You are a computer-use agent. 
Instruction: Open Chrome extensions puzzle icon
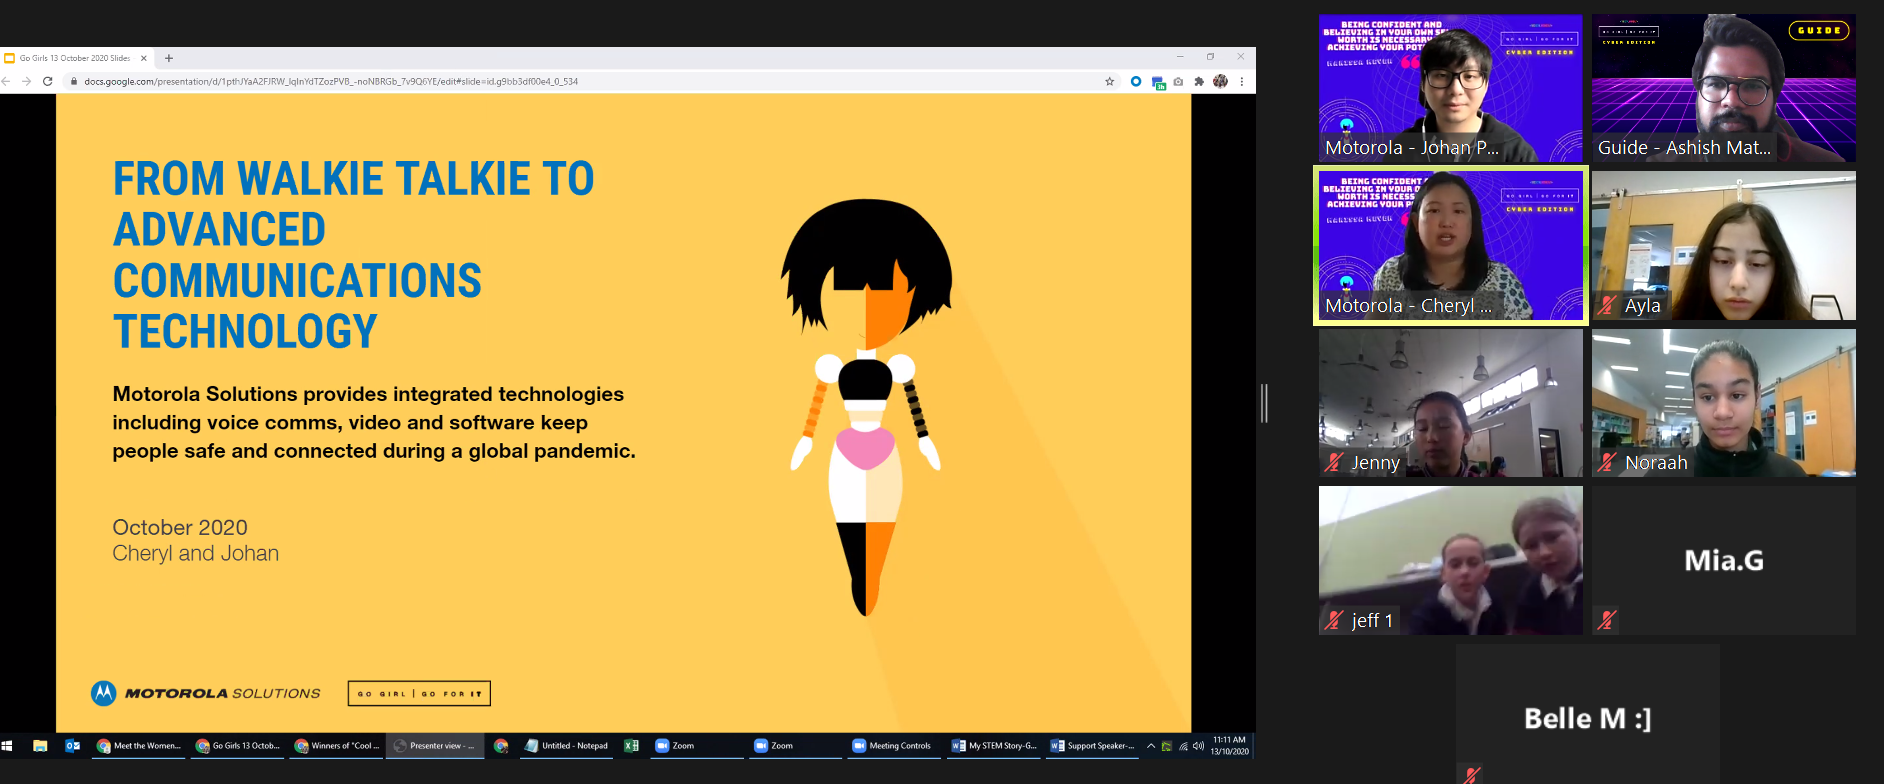1199,81
